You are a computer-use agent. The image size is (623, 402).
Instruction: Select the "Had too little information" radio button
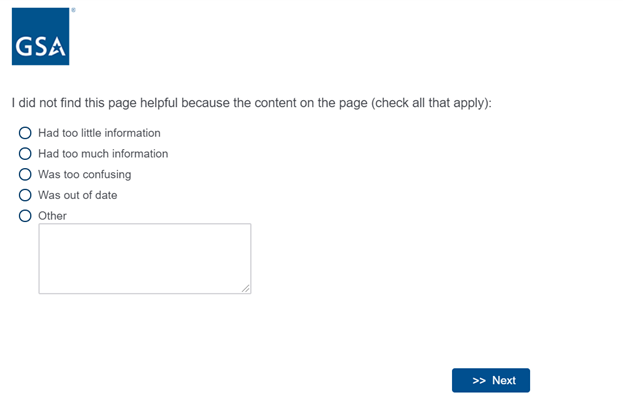26,133
